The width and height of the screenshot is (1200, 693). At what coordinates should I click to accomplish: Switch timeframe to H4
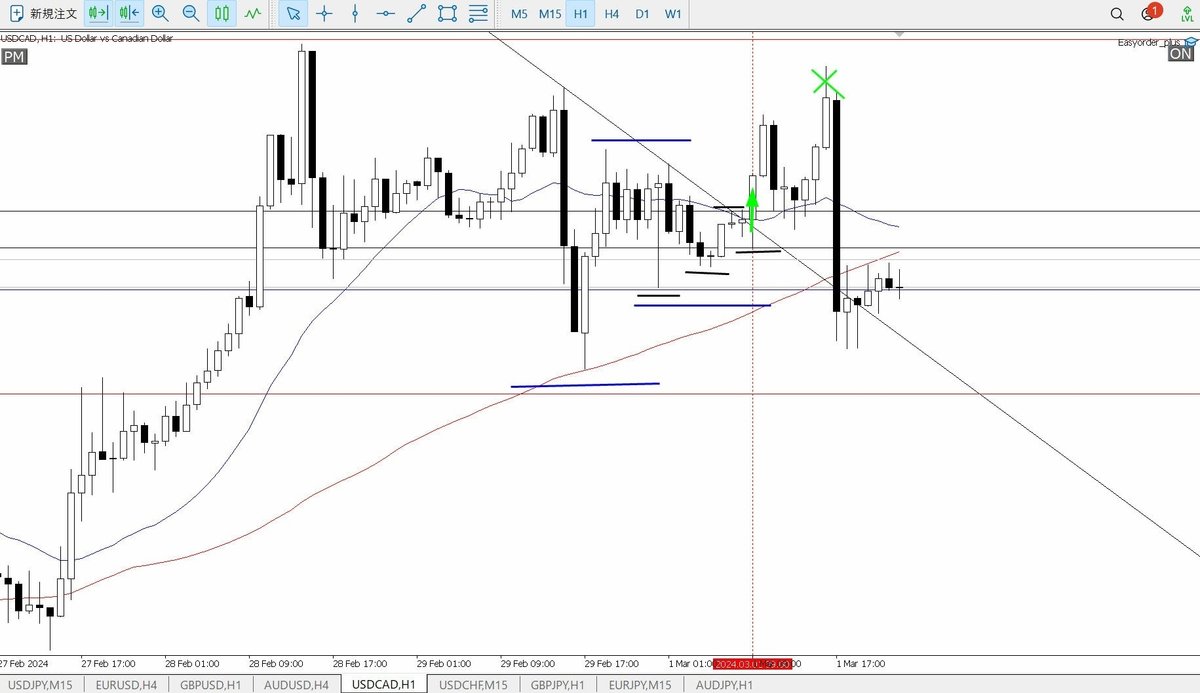pyautogui.click(x=612, y=14)
